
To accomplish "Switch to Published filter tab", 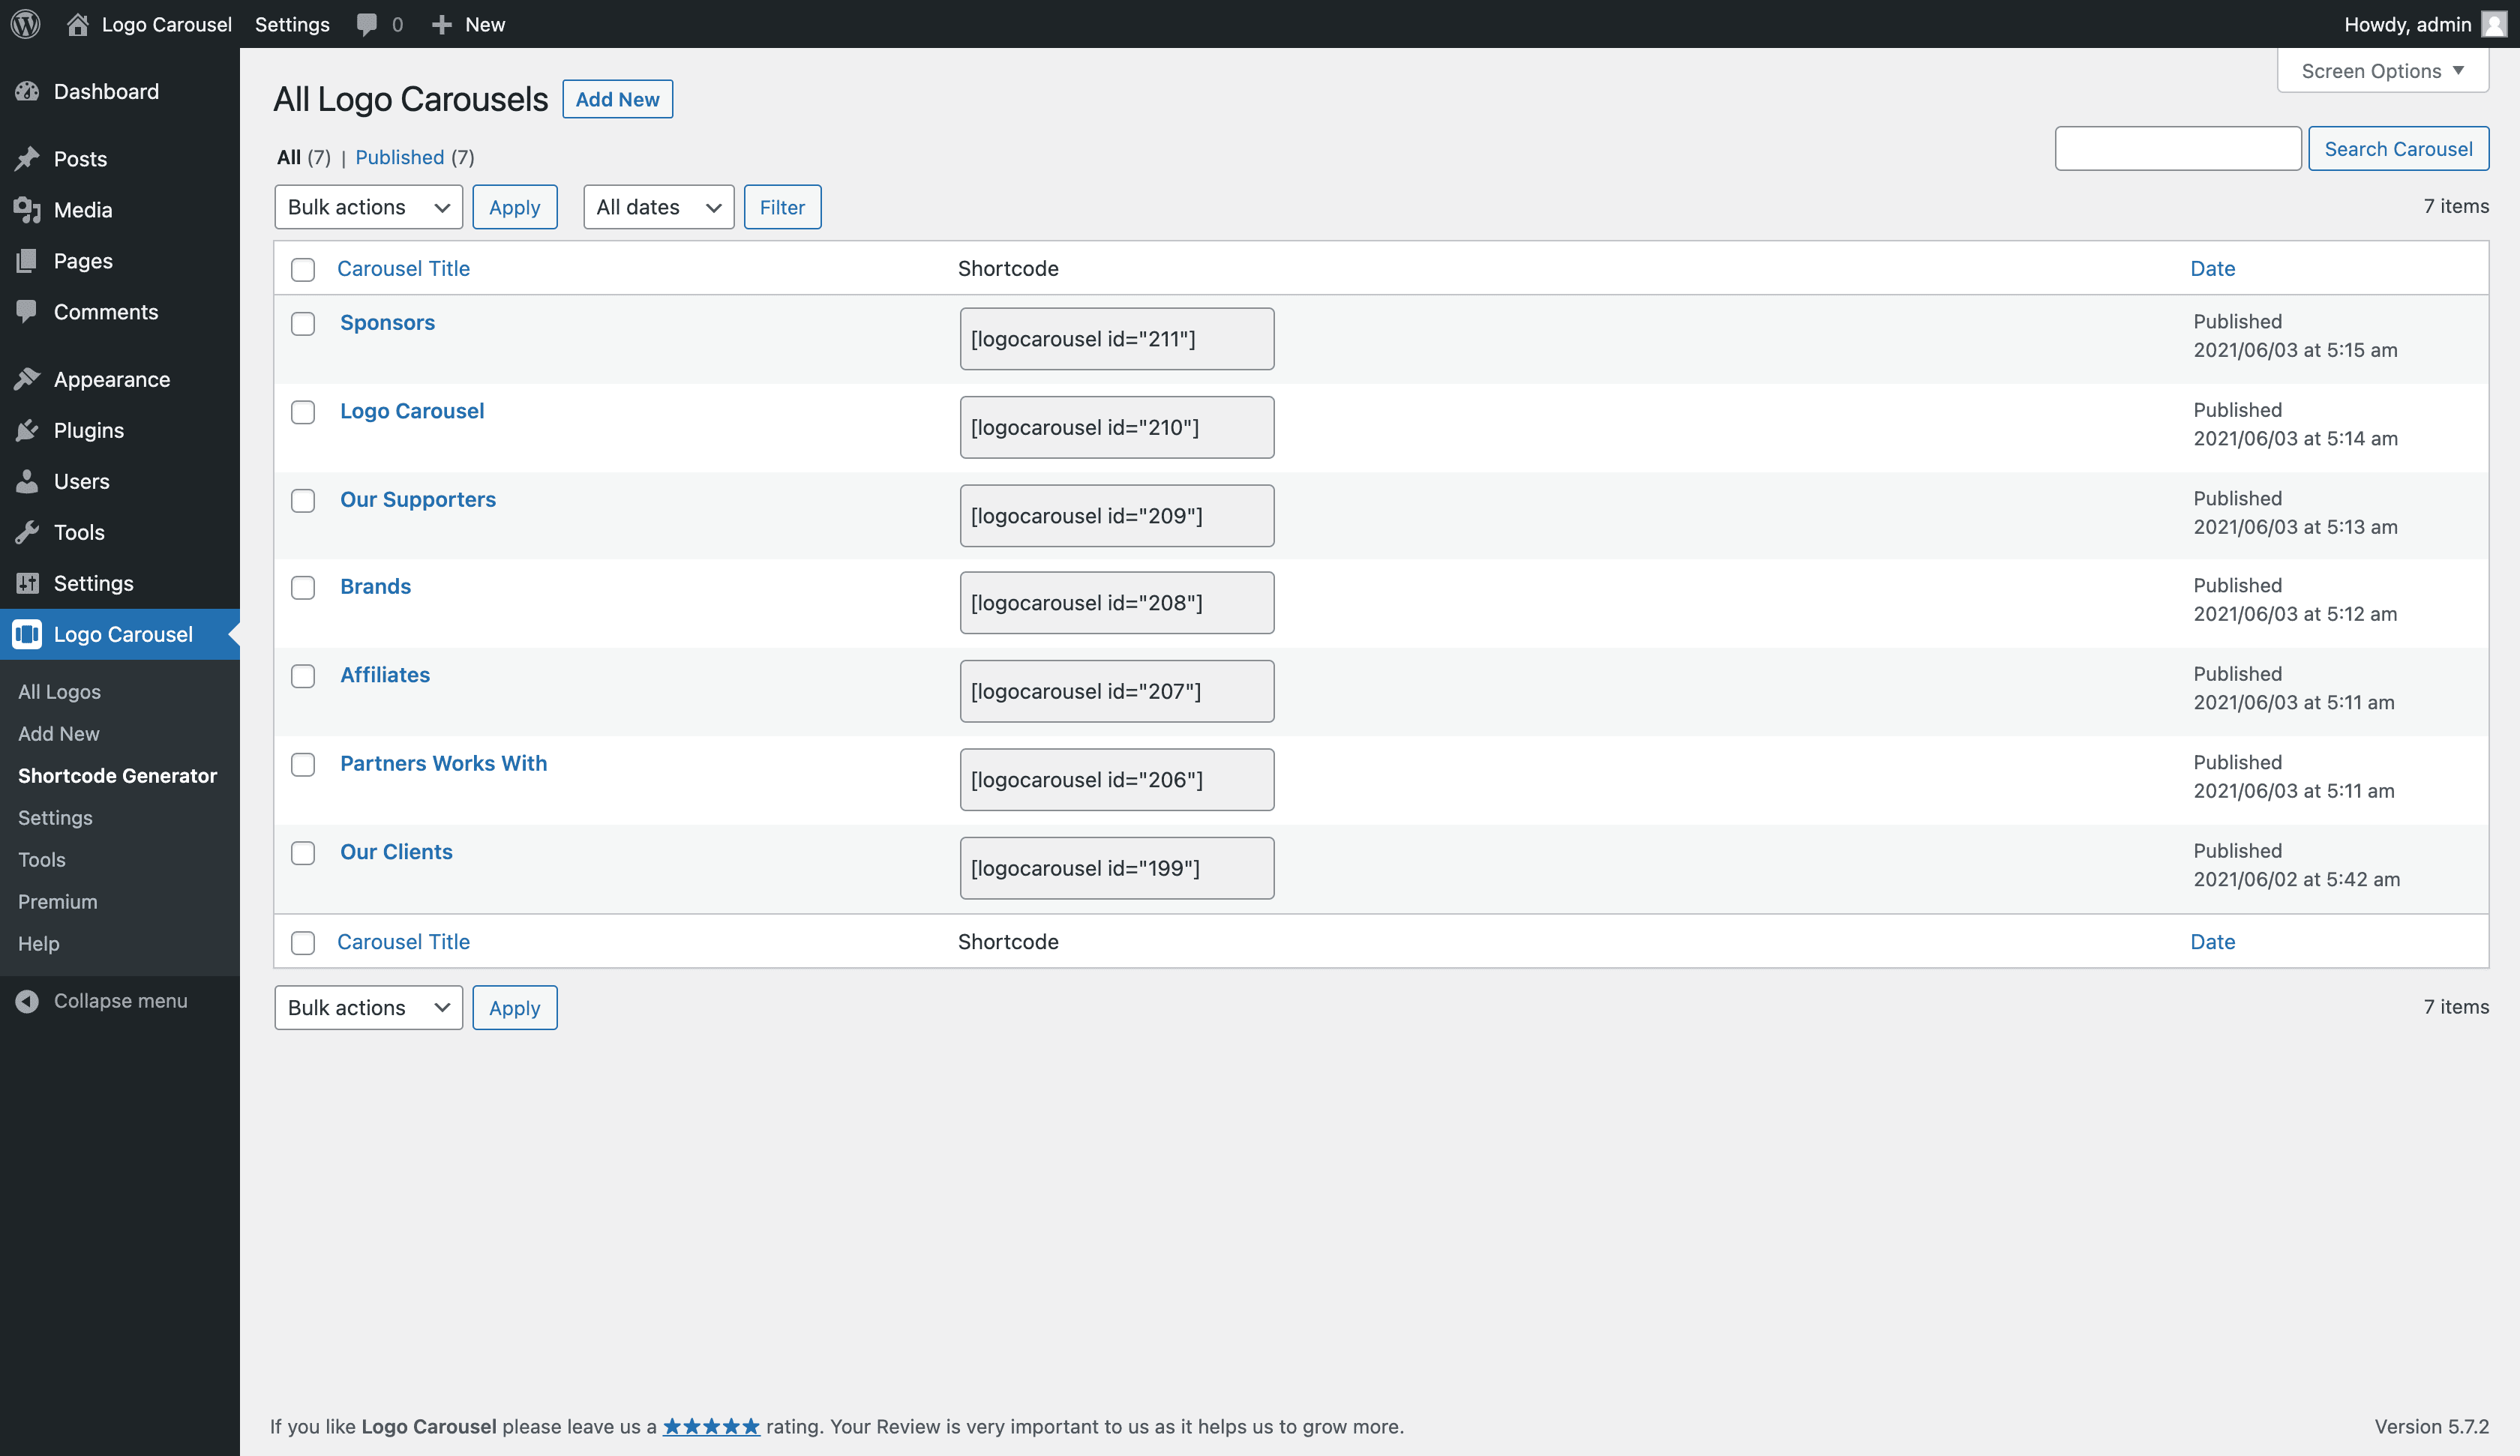I will (414, 157).
